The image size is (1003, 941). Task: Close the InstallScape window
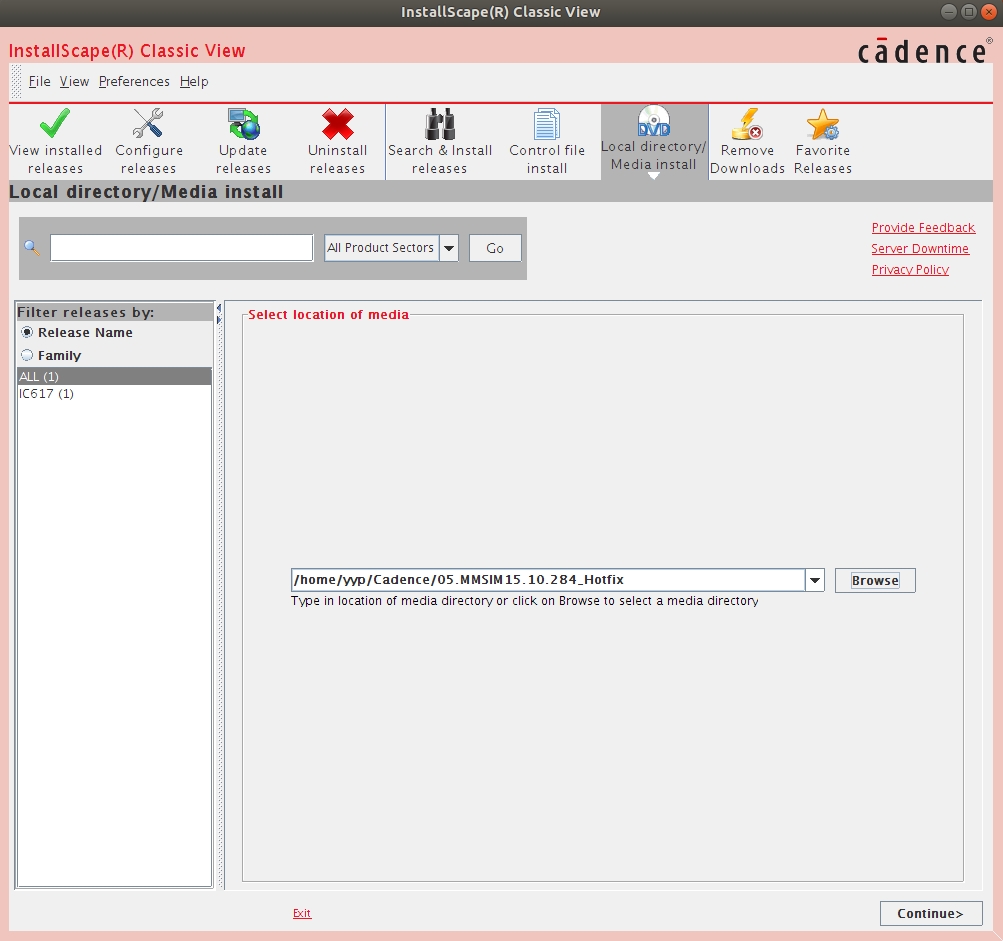coord(988,12)
